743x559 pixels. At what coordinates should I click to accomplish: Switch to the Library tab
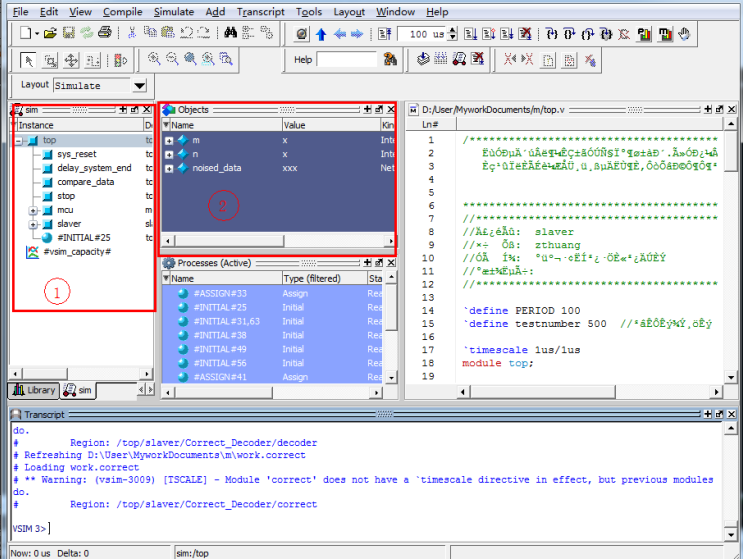(x=34, y=390)
